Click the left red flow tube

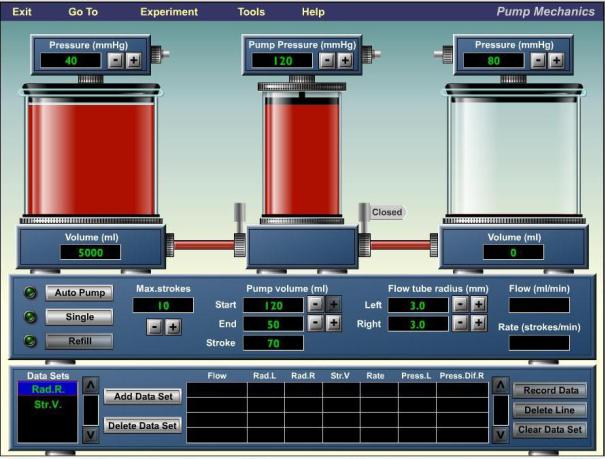(204, 245)
